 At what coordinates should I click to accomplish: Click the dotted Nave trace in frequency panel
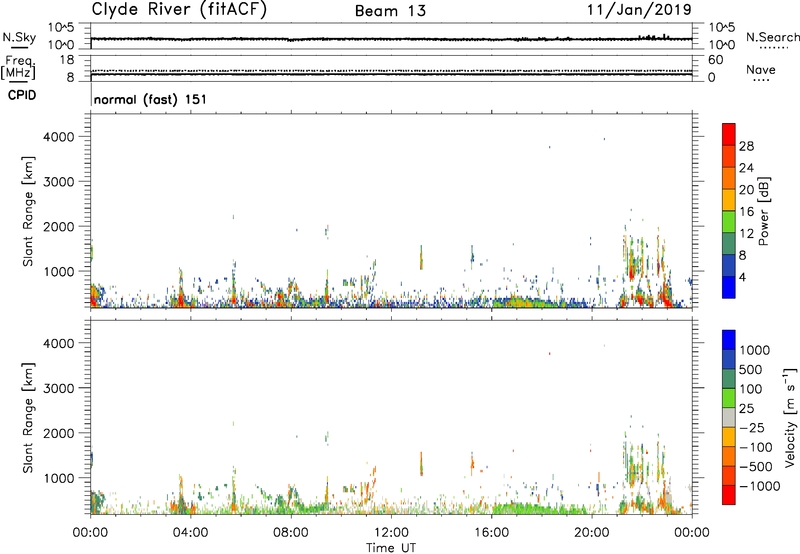tap(391, 71)
